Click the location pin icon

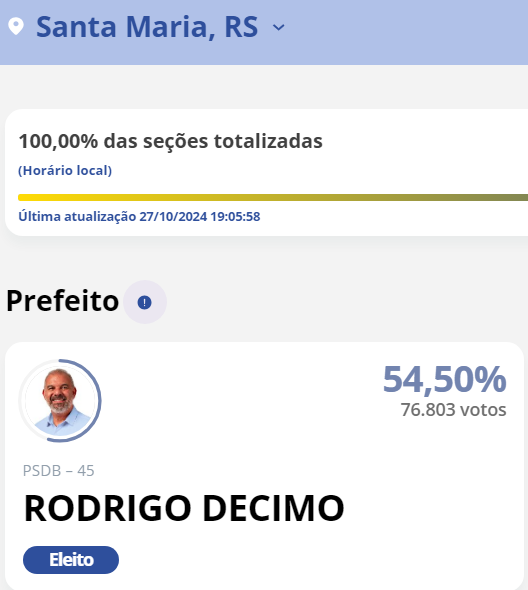16,27
